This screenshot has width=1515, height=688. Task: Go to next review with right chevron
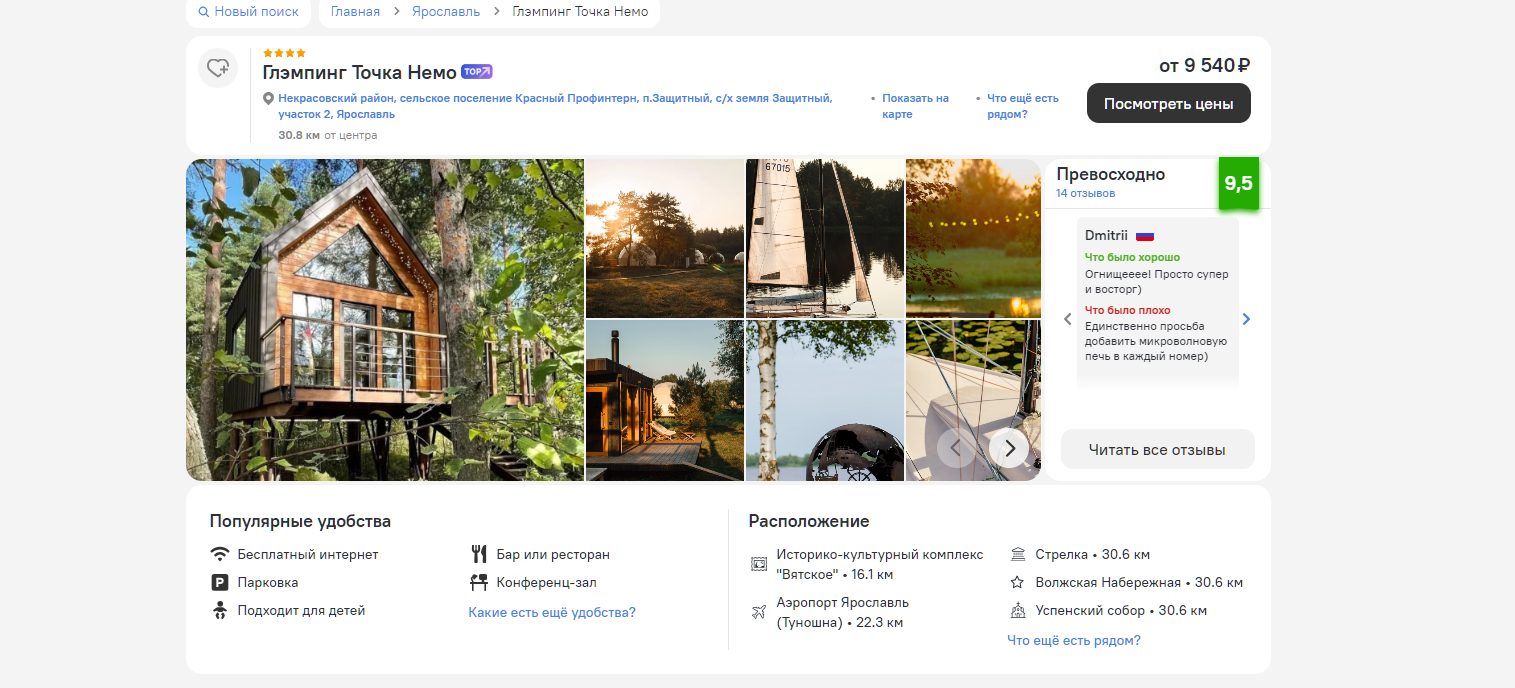[1246, 319]
